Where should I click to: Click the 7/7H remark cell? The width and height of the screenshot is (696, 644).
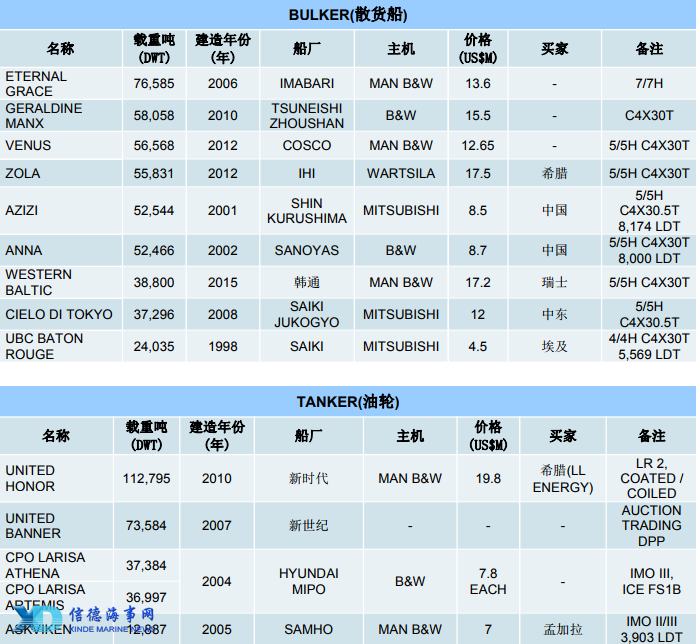click(x=649, y=83)
